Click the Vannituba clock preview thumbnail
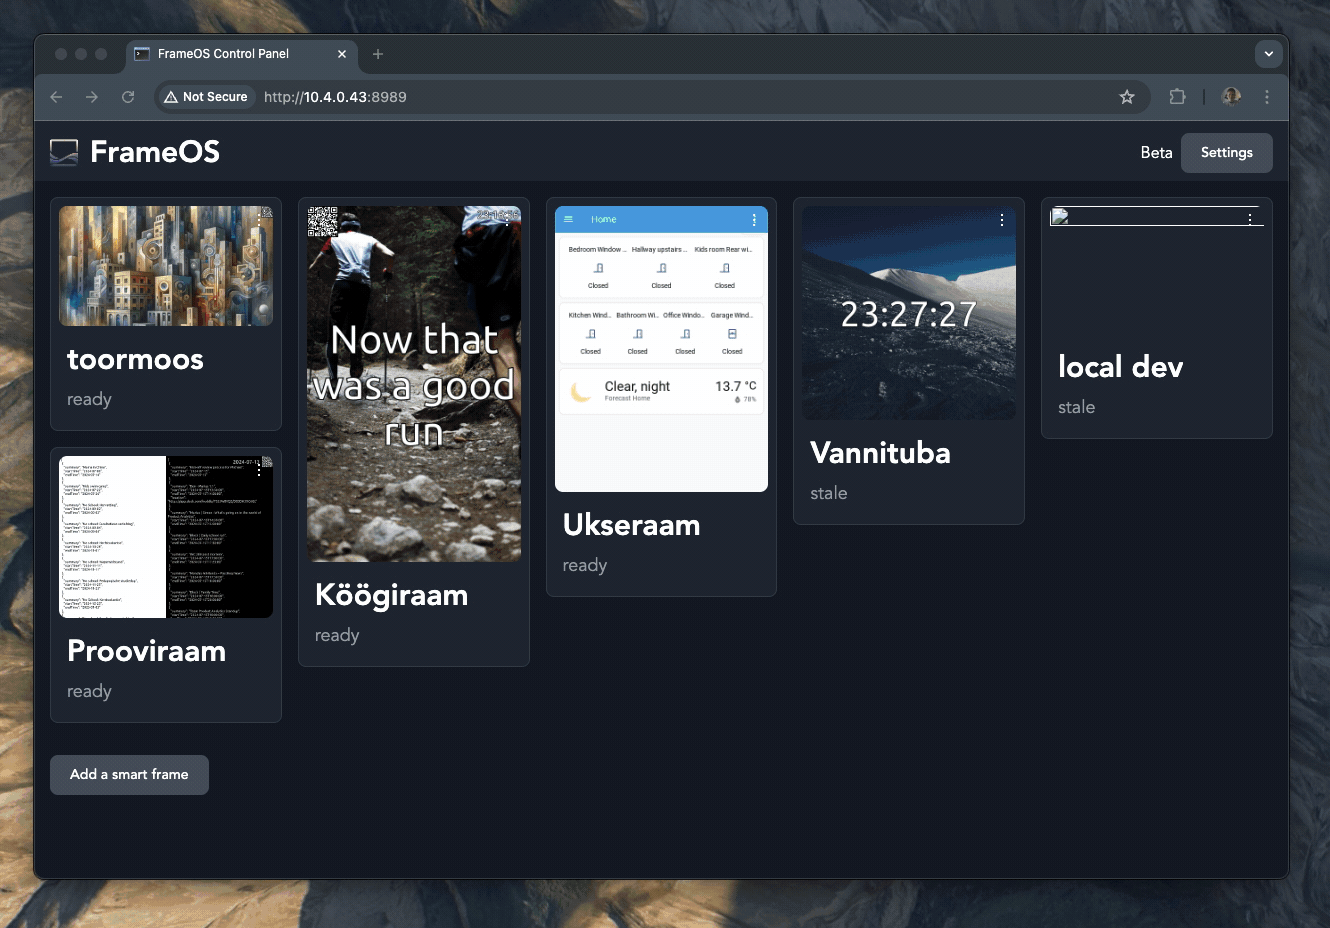Viewport: 1330px width, 928px height. coord(908,312)
